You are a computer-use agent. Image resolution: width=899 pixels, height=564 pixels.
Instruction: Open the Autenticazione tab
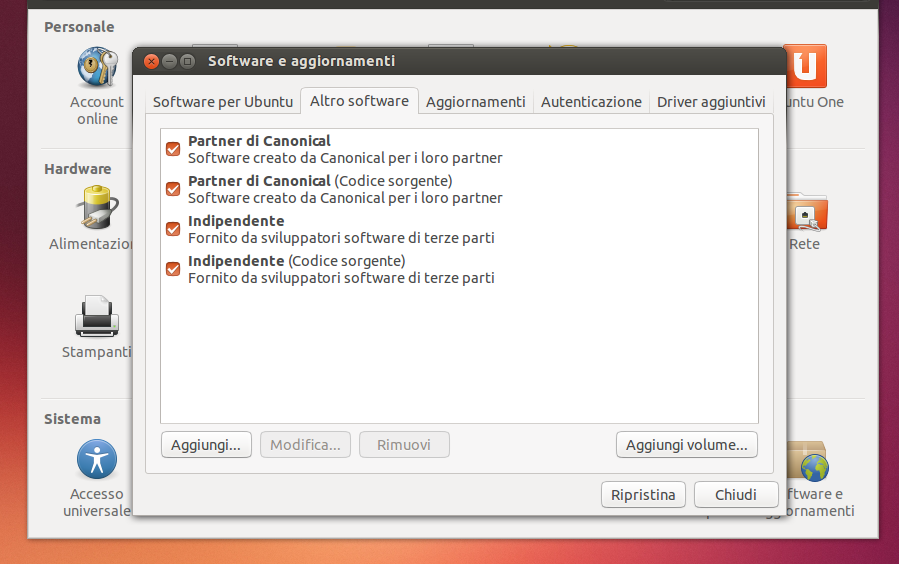pyautogui.click(x=591, y=102)
